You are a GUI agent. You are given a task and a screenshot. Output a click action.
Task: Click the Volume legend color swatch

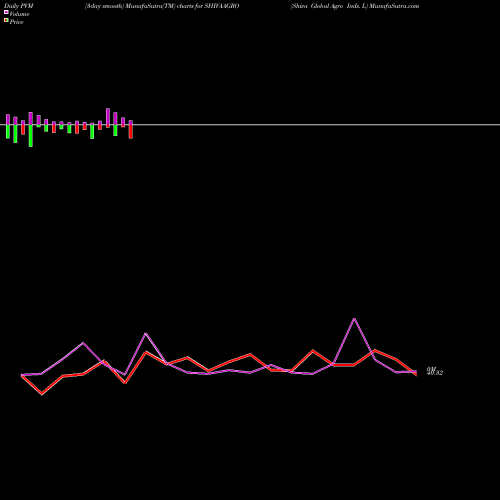tap(6, 12)
